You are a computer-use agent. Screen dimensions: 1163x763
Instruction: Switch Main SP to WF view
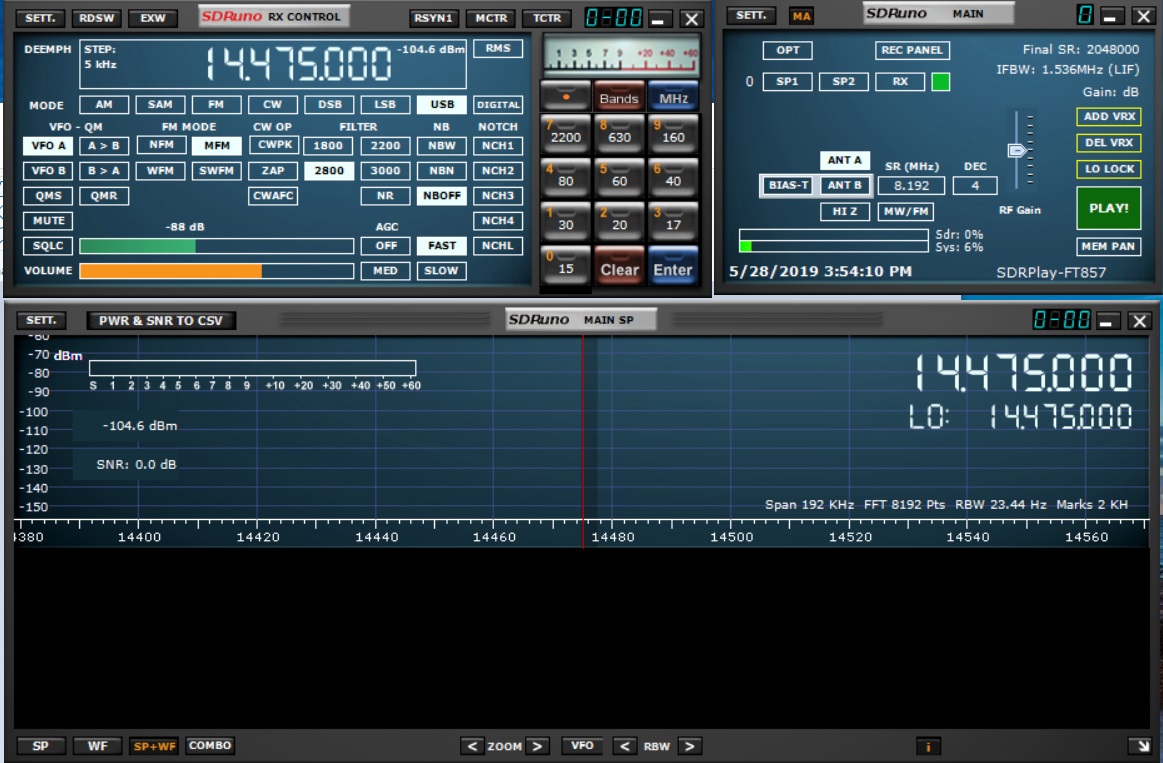coord(97,746)
